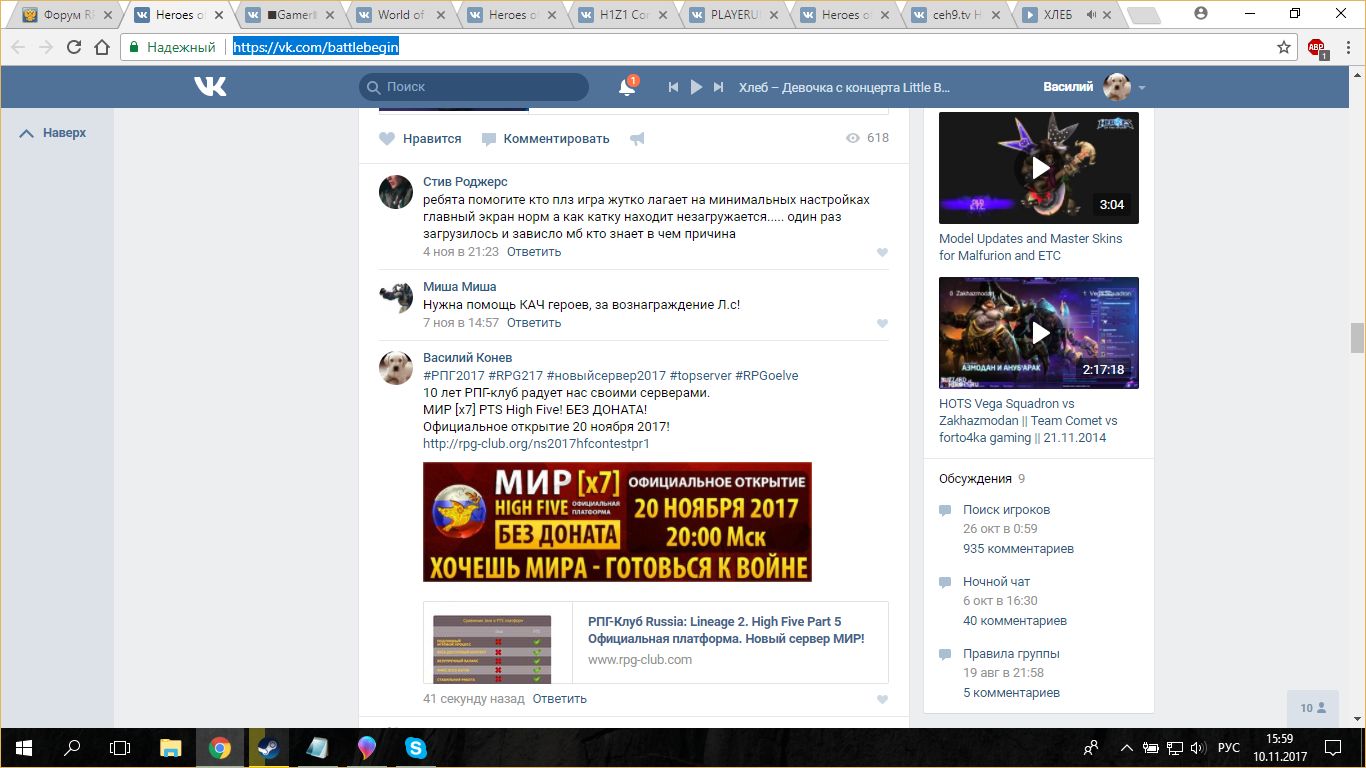Viewport: 1366px width, 768px height.
Task: Click Наверх to scroll to top
Action: click(x=54, y=133)
